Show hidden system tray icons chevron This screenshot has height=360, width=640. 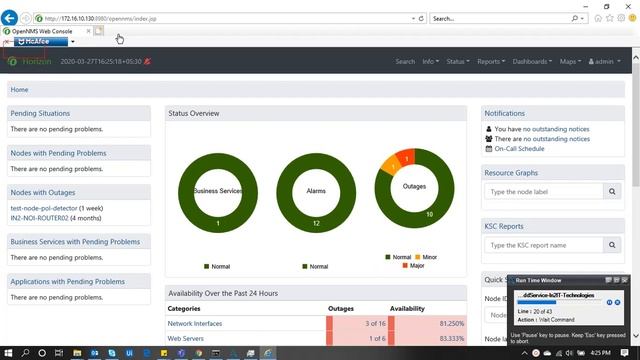(524, 353)
